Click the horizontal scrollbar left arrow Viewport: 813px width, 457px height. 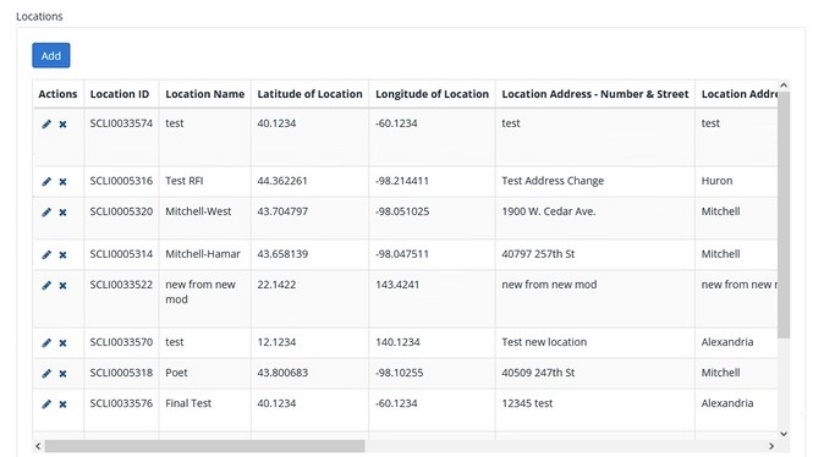click(38, 446)
